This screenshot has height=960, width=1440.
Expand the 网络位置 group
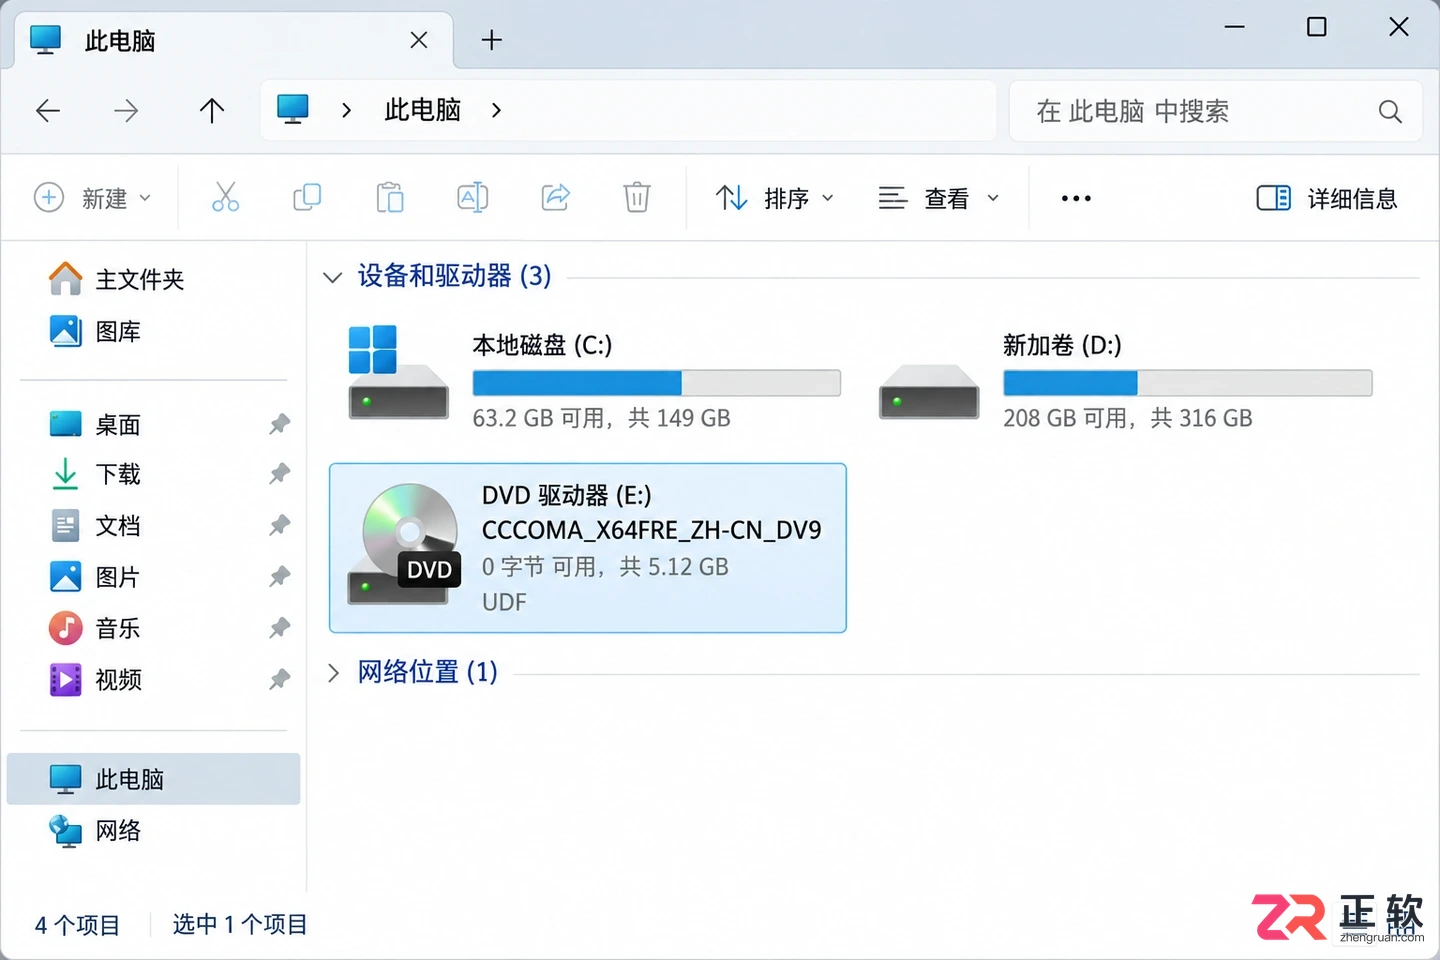click(x=333, y=673)
